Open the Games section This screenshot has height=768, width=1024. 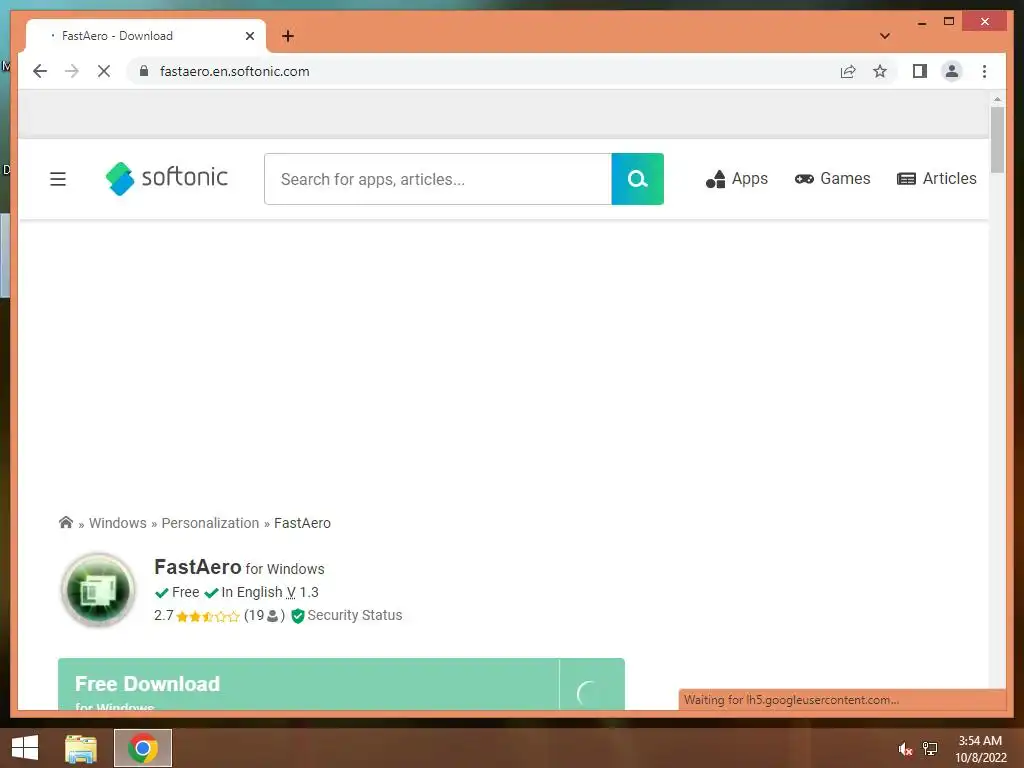pos(832,179)
